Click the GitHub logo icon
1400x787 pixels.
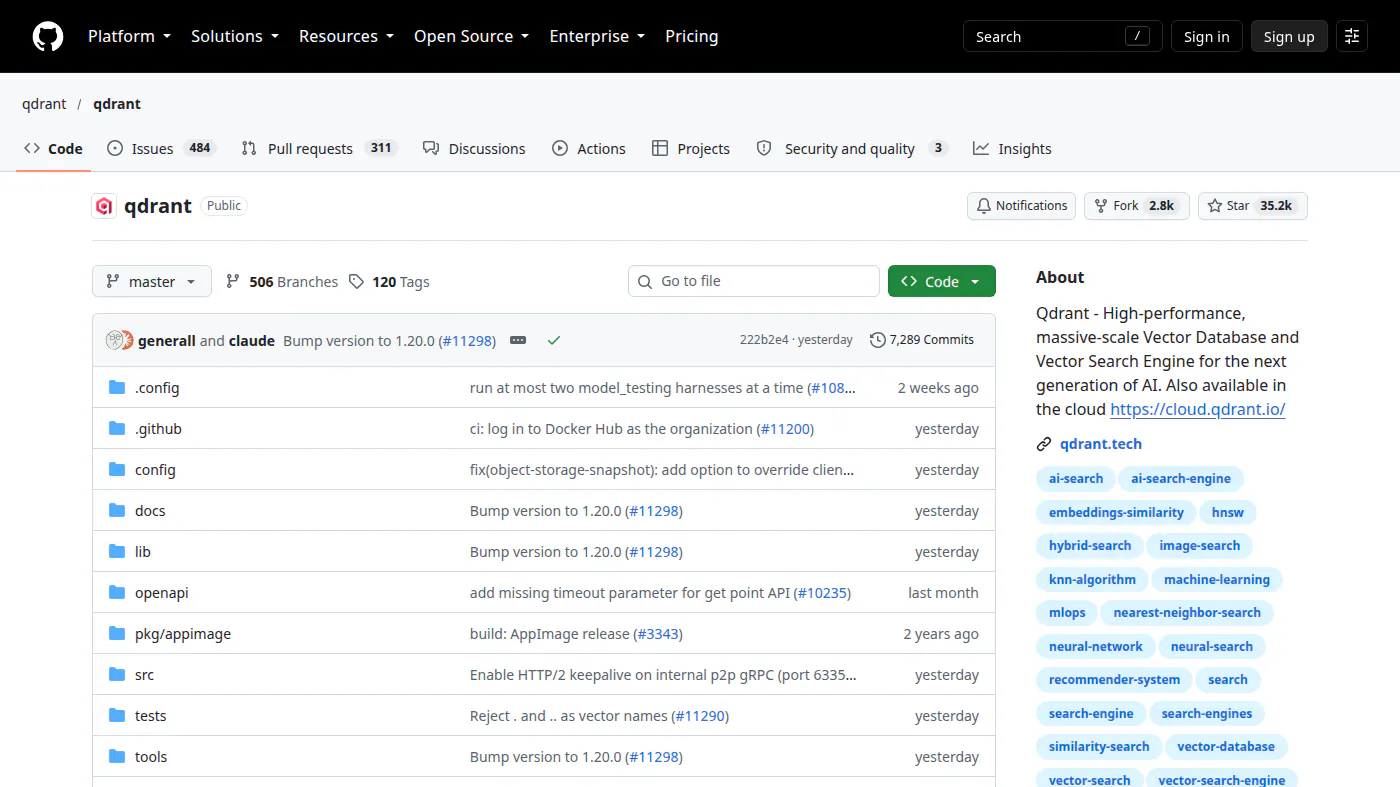click(48, 37)
